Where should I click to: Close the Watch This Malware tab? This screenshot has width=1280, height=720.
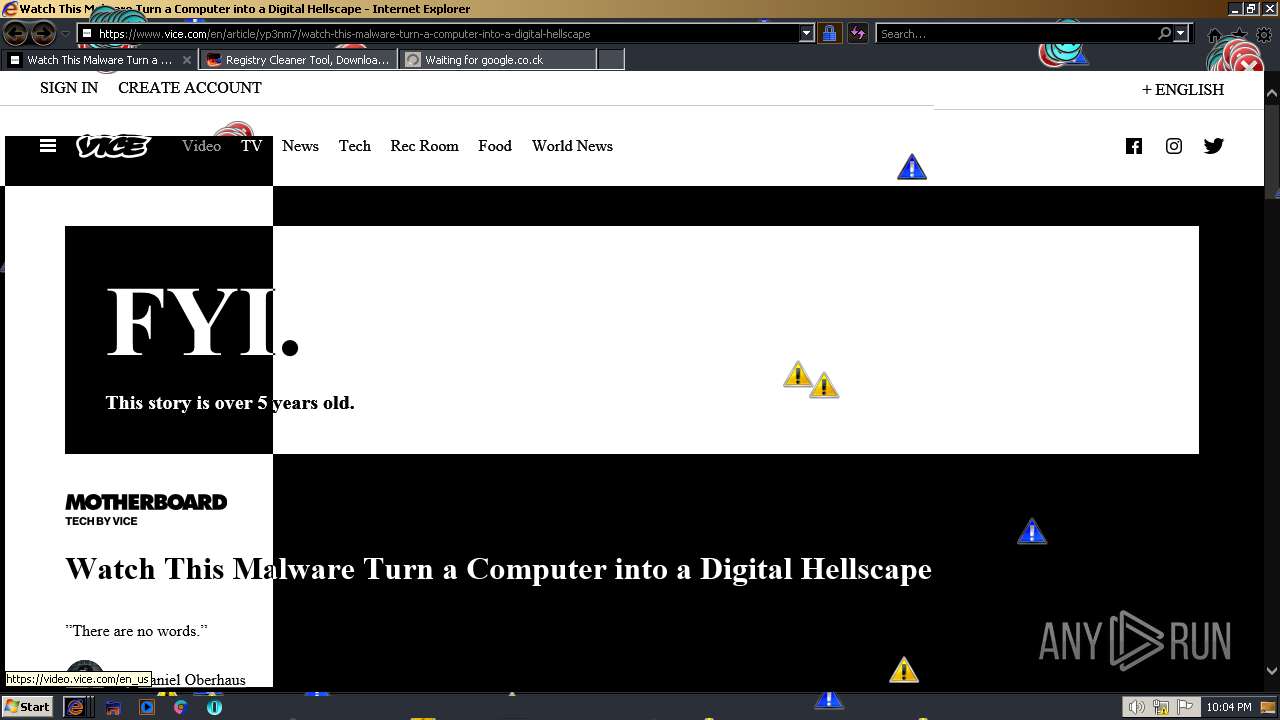186,60
